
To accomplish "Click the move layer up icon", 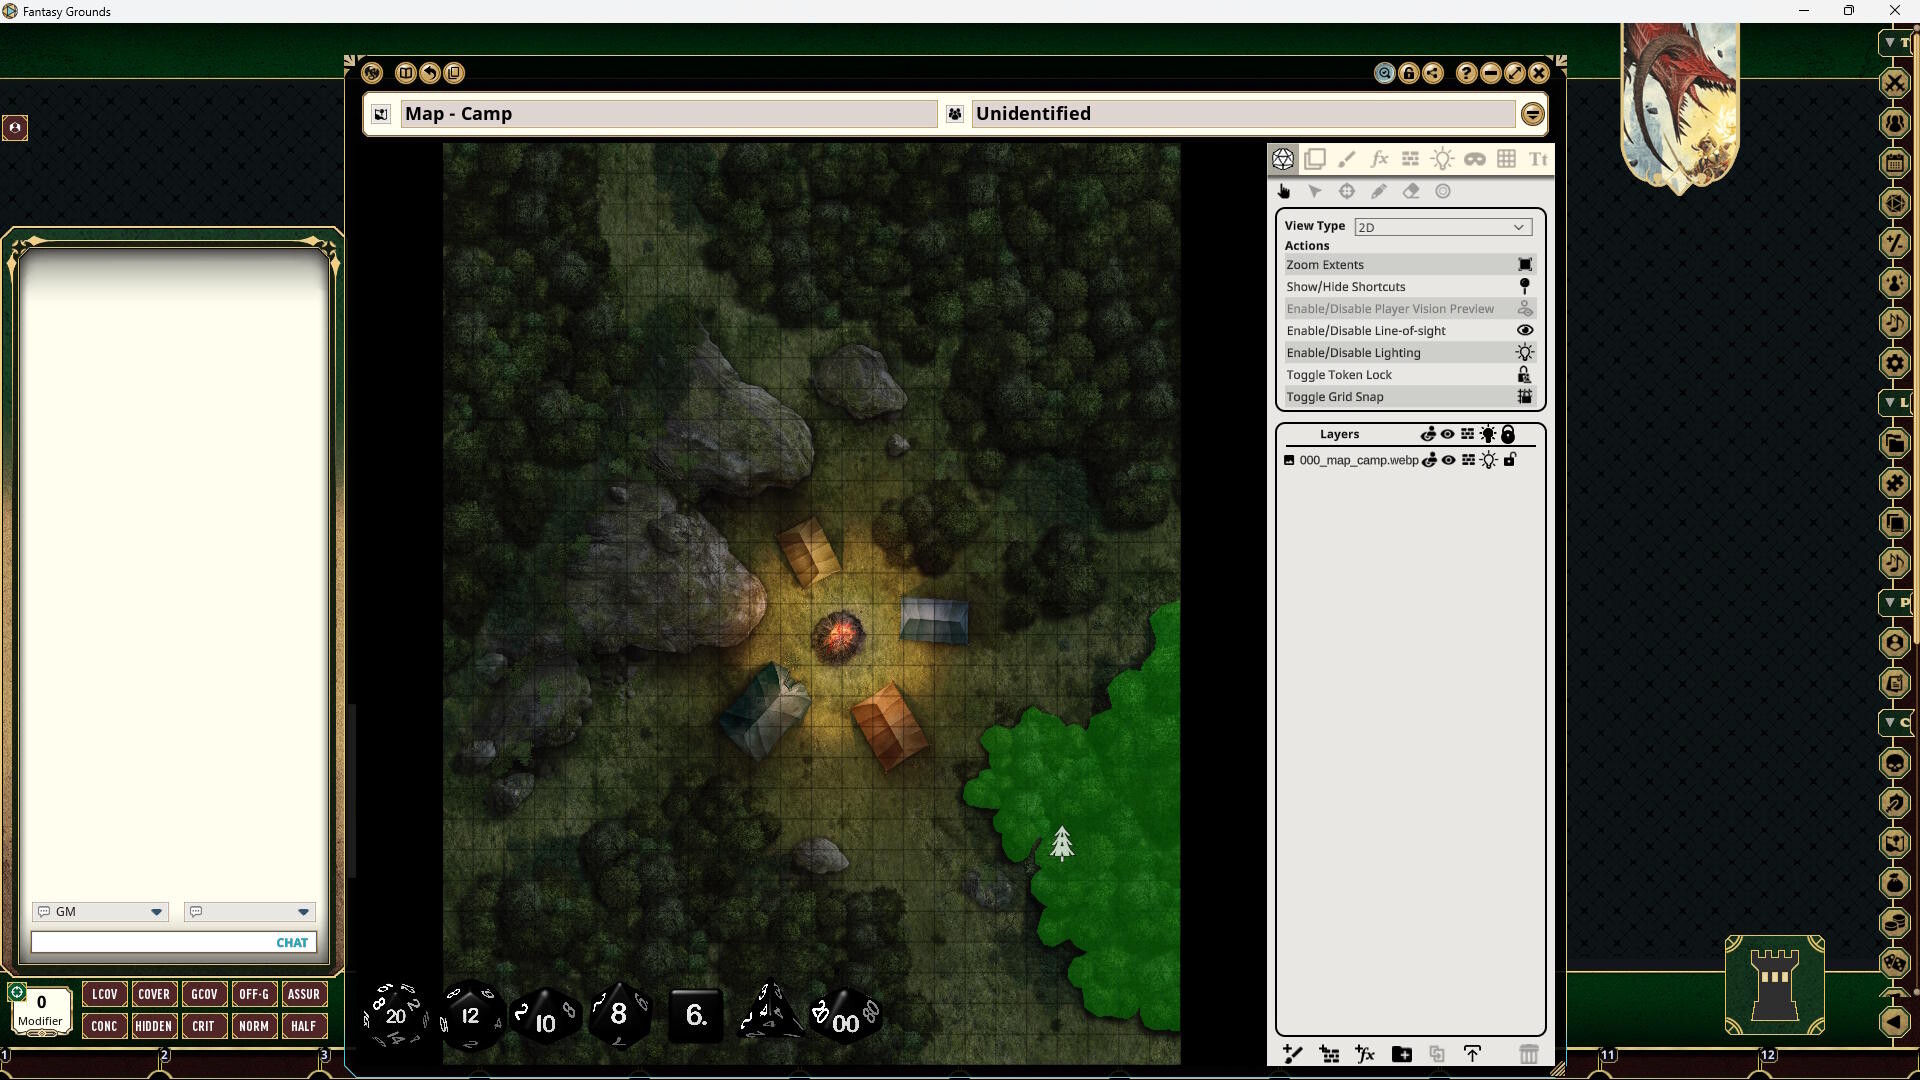I will coord(1473,1054).
